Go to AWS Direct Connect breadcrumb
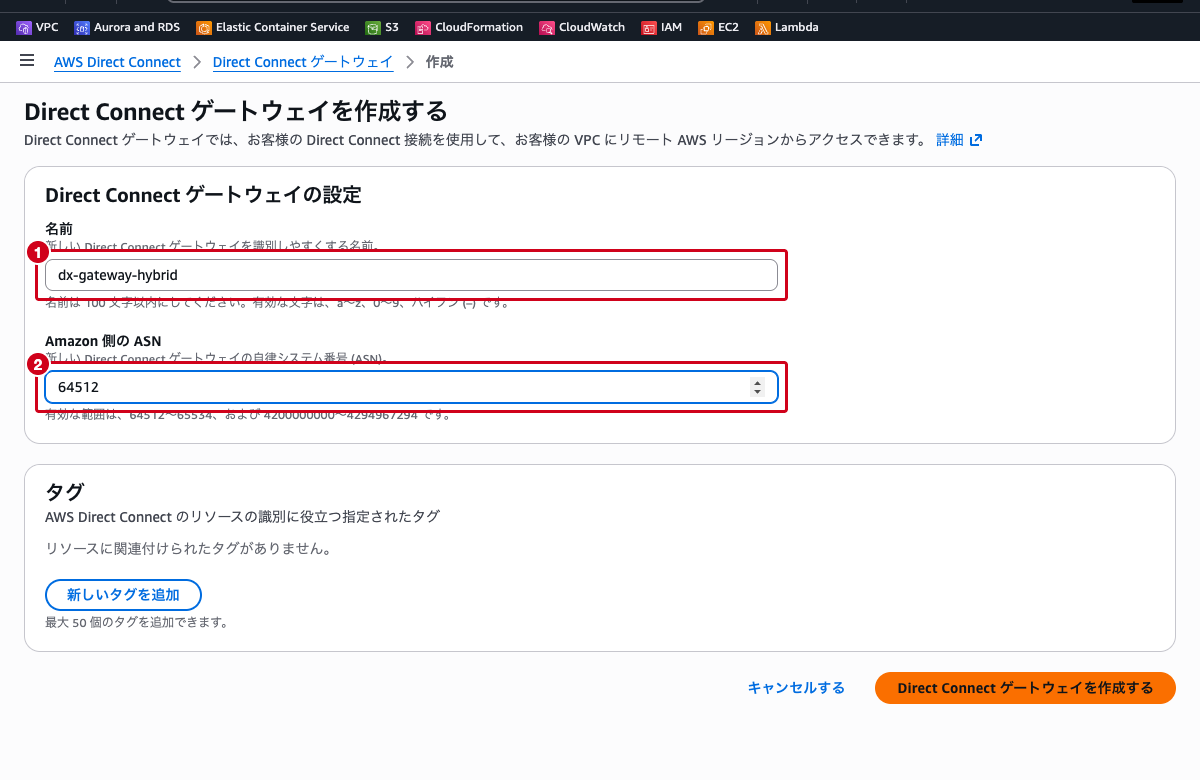 [117, 62]
